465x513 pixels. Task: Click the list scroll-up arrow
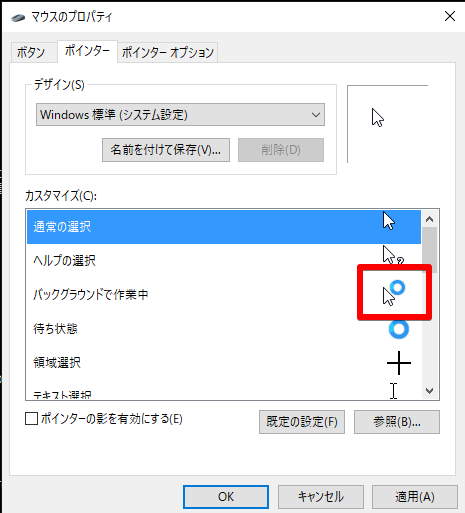click(429, 219)
